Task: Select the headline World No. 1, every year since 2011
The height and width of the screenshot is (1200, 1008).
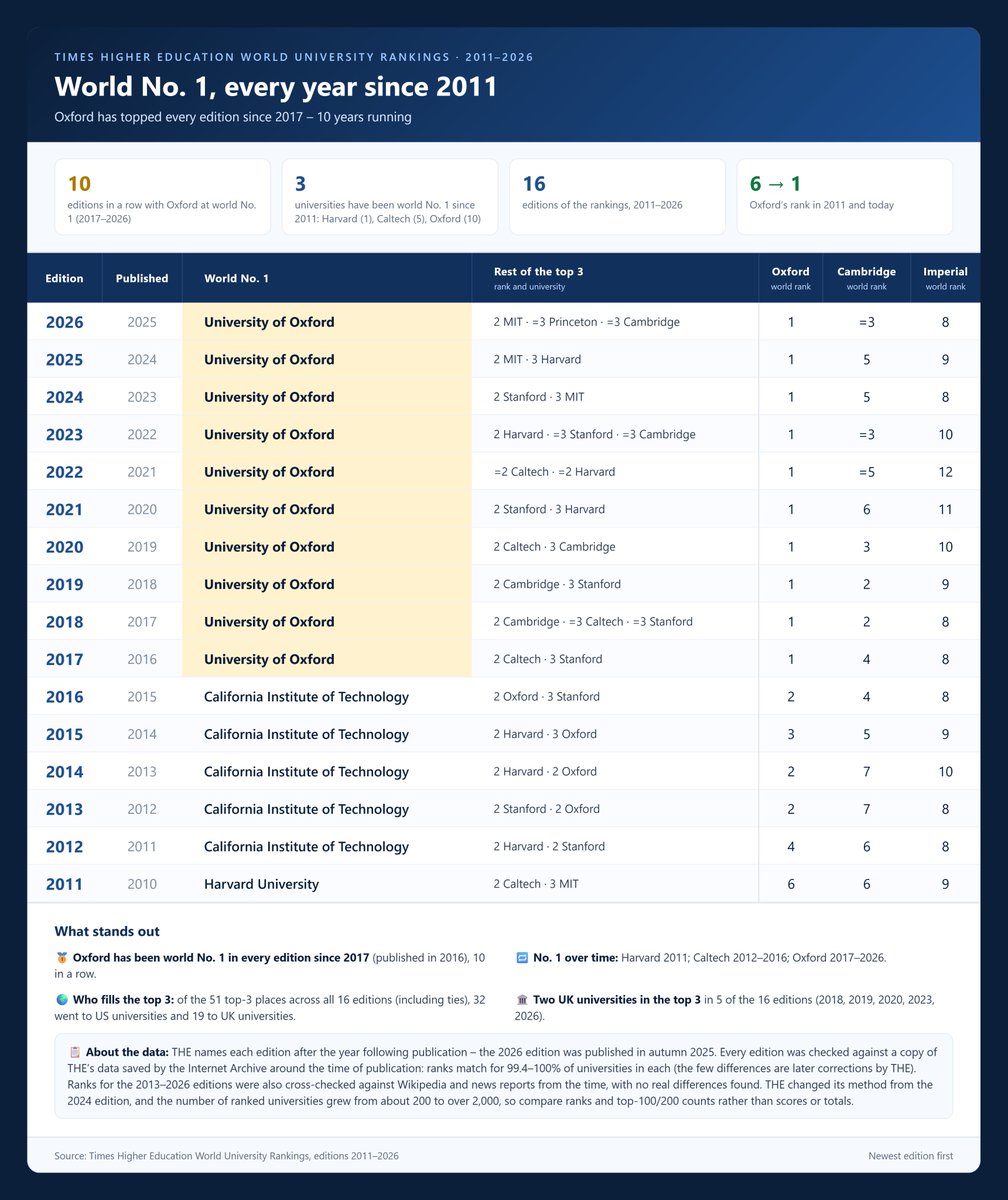Action: pyautogui.click(x=276, y=86)
